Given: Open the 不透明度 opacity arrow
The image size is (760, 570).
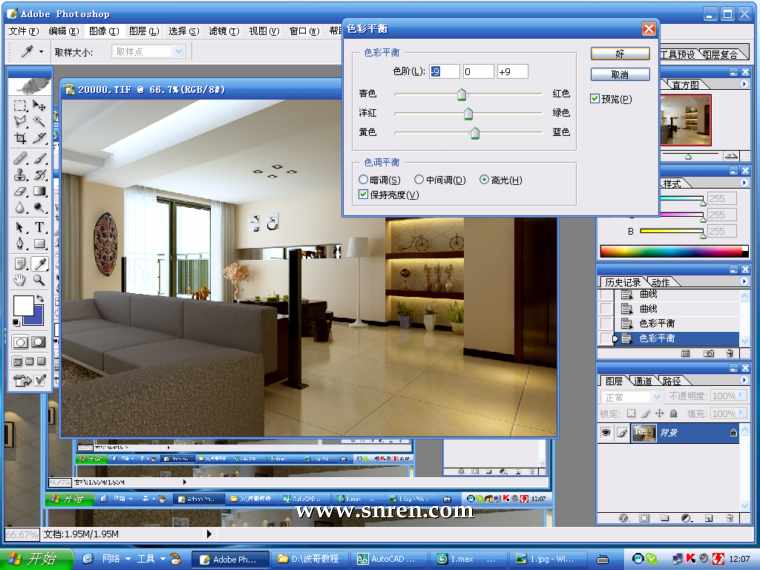Looking at the screenshot, I should click(742, 396).
